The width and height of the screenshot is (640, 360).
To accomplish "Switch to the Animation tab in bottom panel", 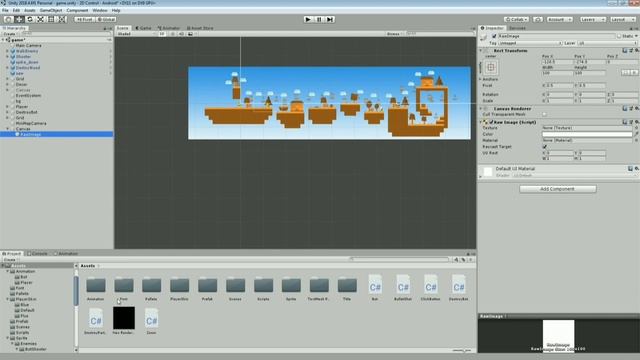I will tap(65, 253).
